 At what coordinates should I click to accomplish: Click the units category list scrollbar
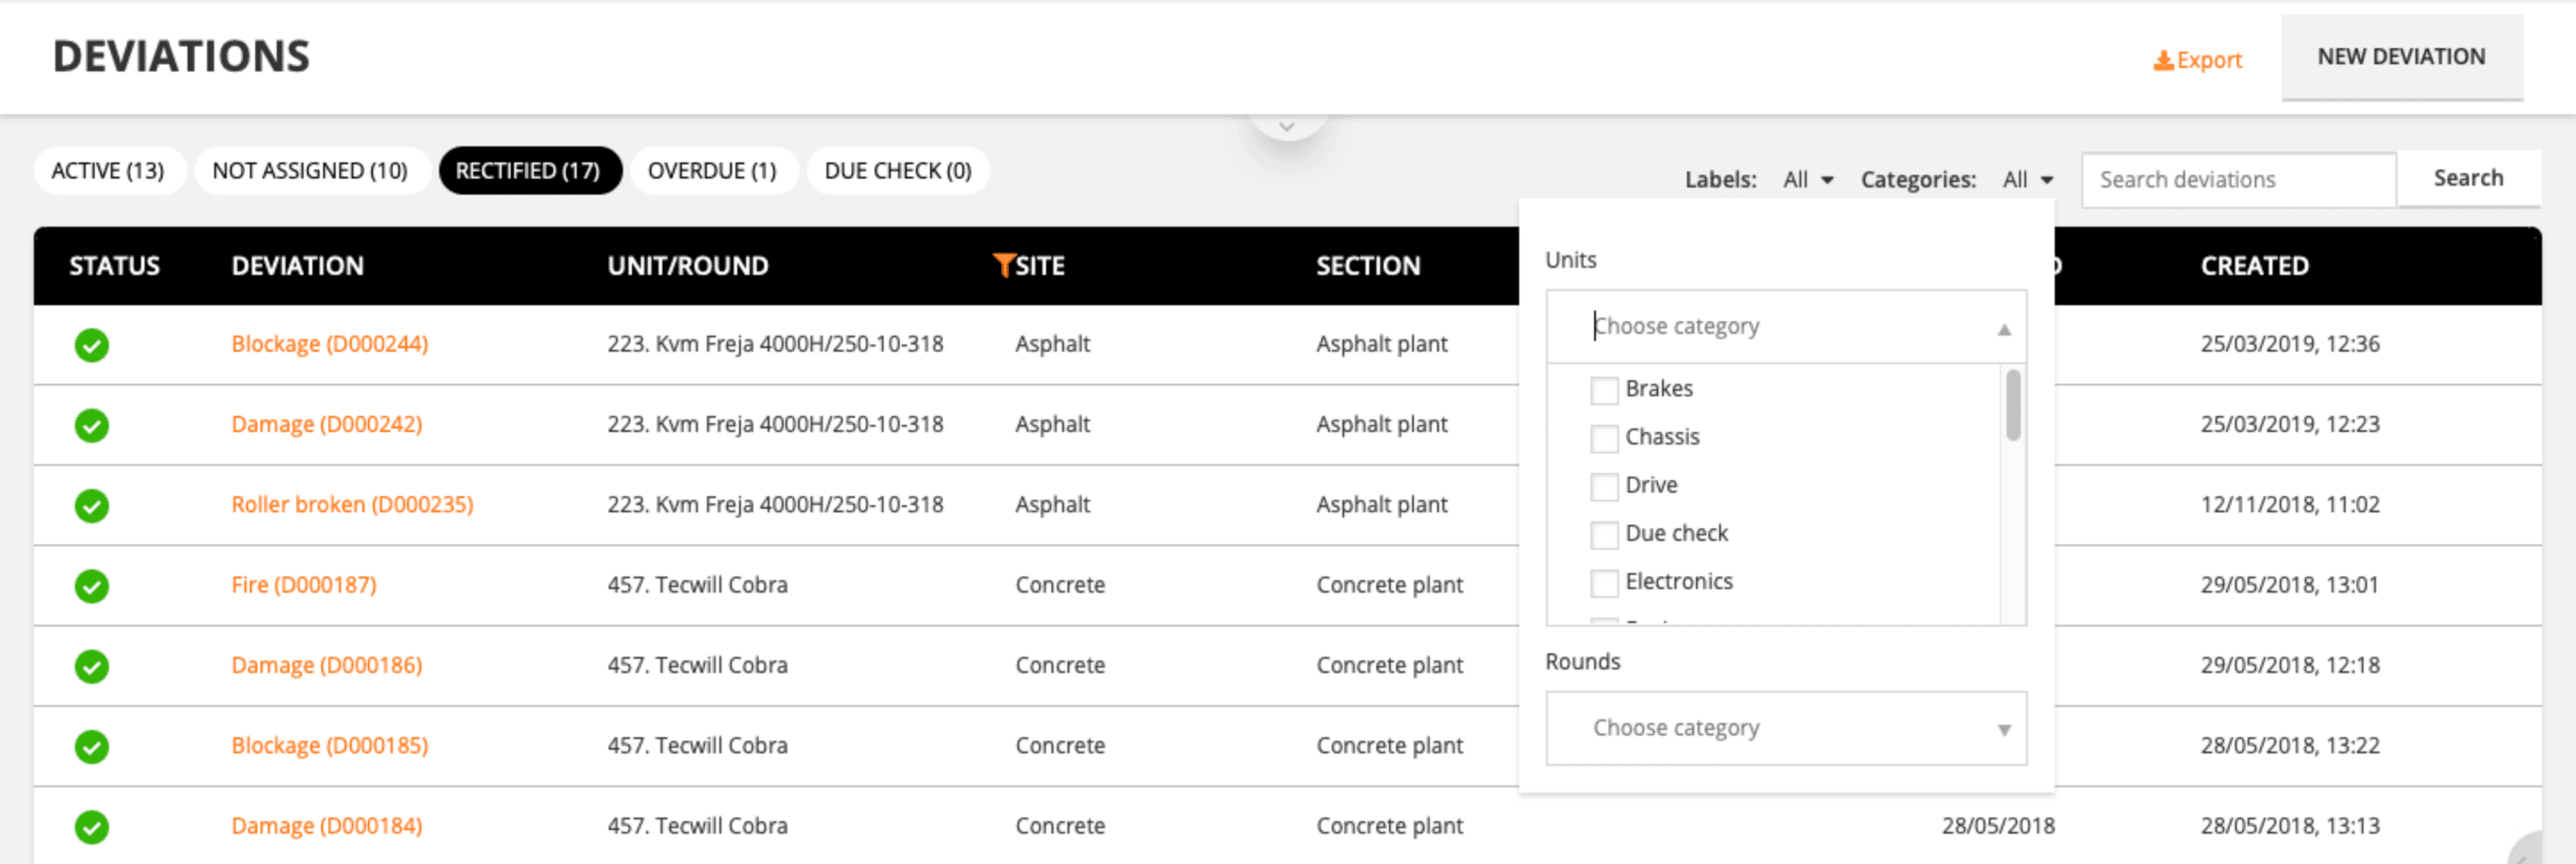pos(2013,405)
